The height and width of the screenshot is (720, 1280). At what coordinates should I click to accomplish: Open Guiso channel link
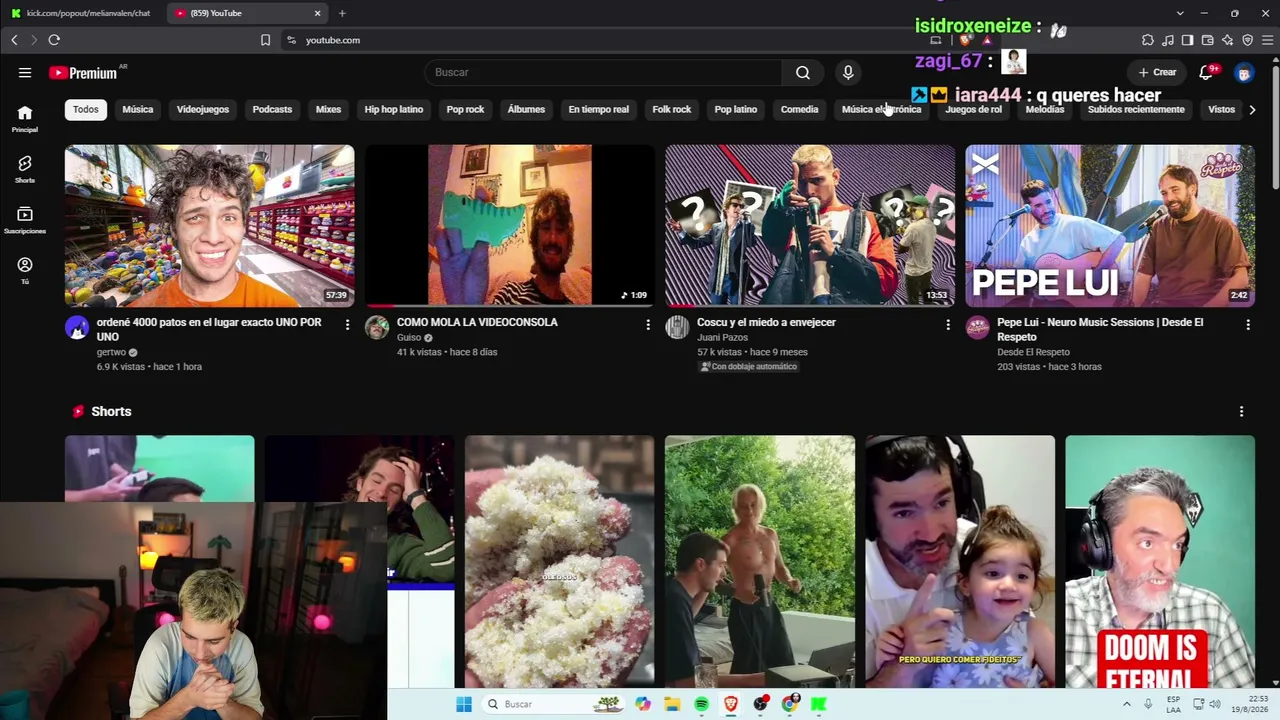[x=409, y=338]
